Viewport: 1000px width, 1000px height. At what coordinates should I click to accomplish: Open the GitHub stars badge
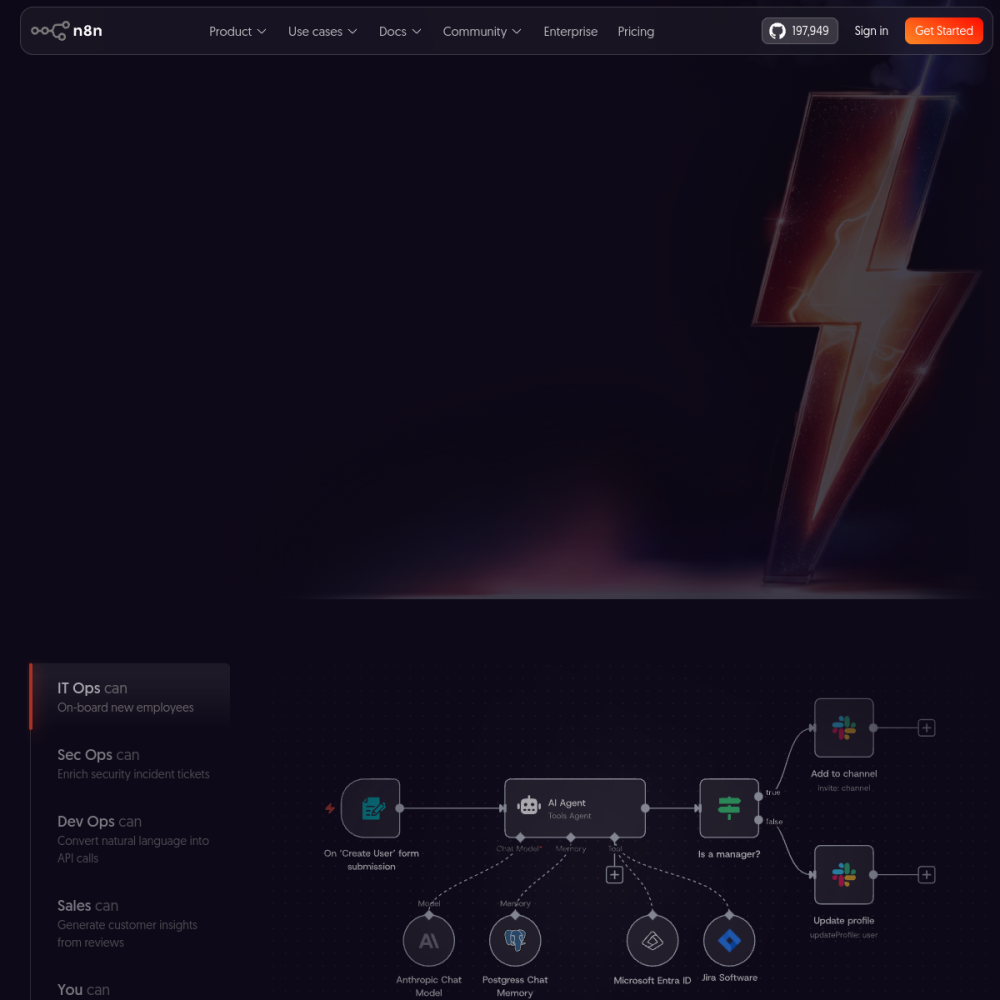tap(799, 31)
